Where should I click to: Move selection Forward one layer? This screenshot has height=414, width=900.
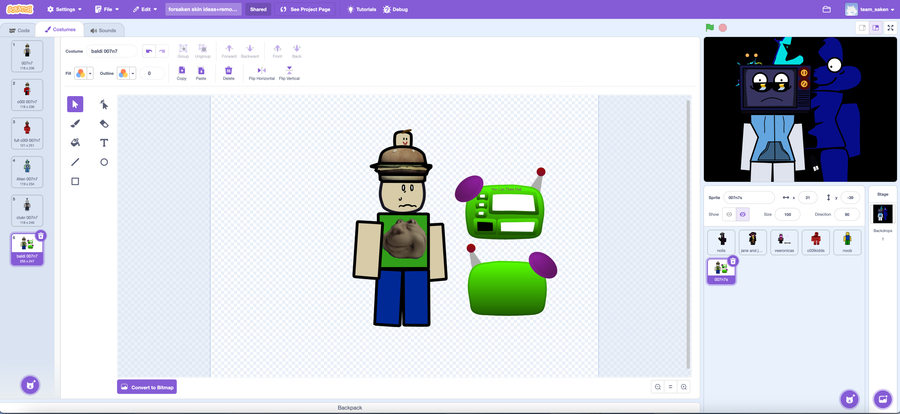pyautogui.click(x=229, y=51)
